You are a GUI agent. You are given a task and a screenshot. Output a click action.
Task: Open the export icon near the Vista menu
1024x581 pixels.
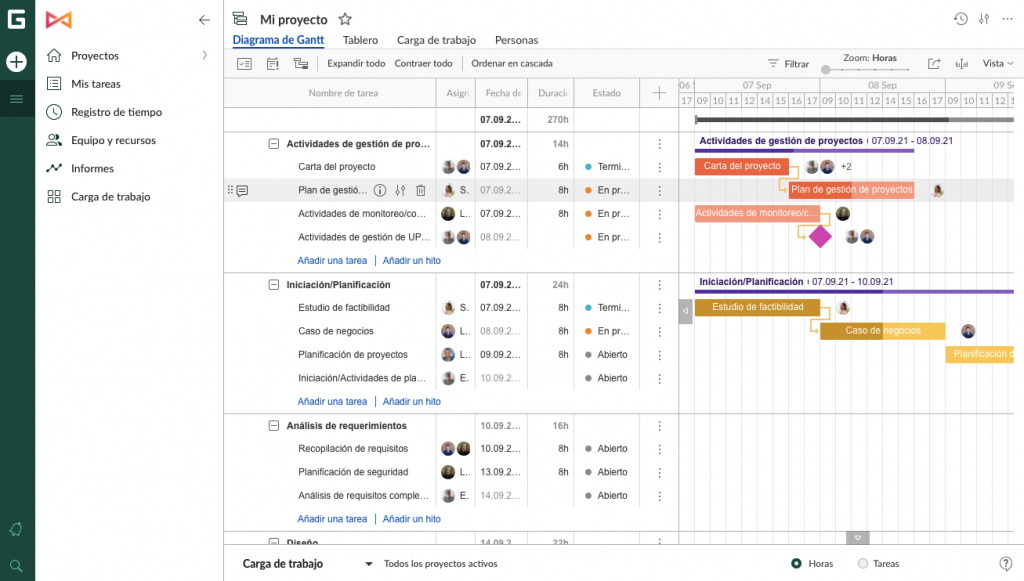934,62
